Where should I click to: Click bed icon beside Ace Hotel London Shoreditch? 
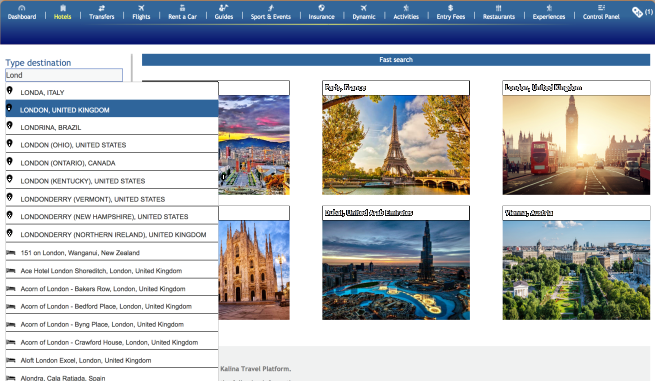tap(10, 271)
